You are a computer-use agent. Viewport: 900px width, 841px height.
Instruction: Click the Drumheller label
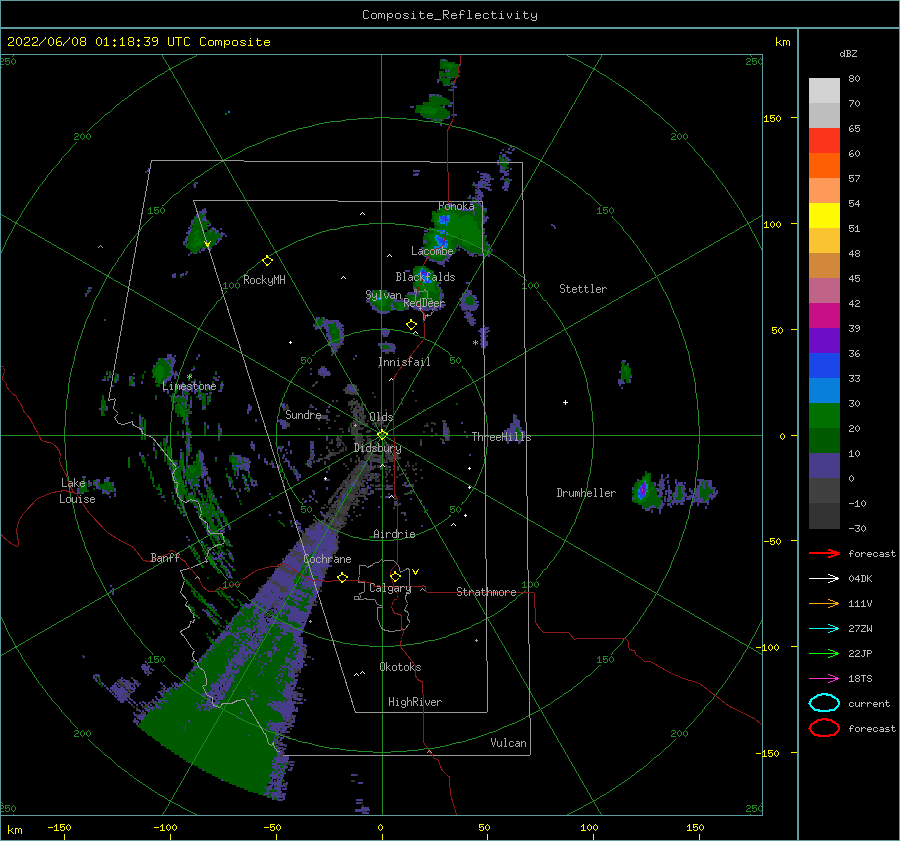click(x=586, y=493)
